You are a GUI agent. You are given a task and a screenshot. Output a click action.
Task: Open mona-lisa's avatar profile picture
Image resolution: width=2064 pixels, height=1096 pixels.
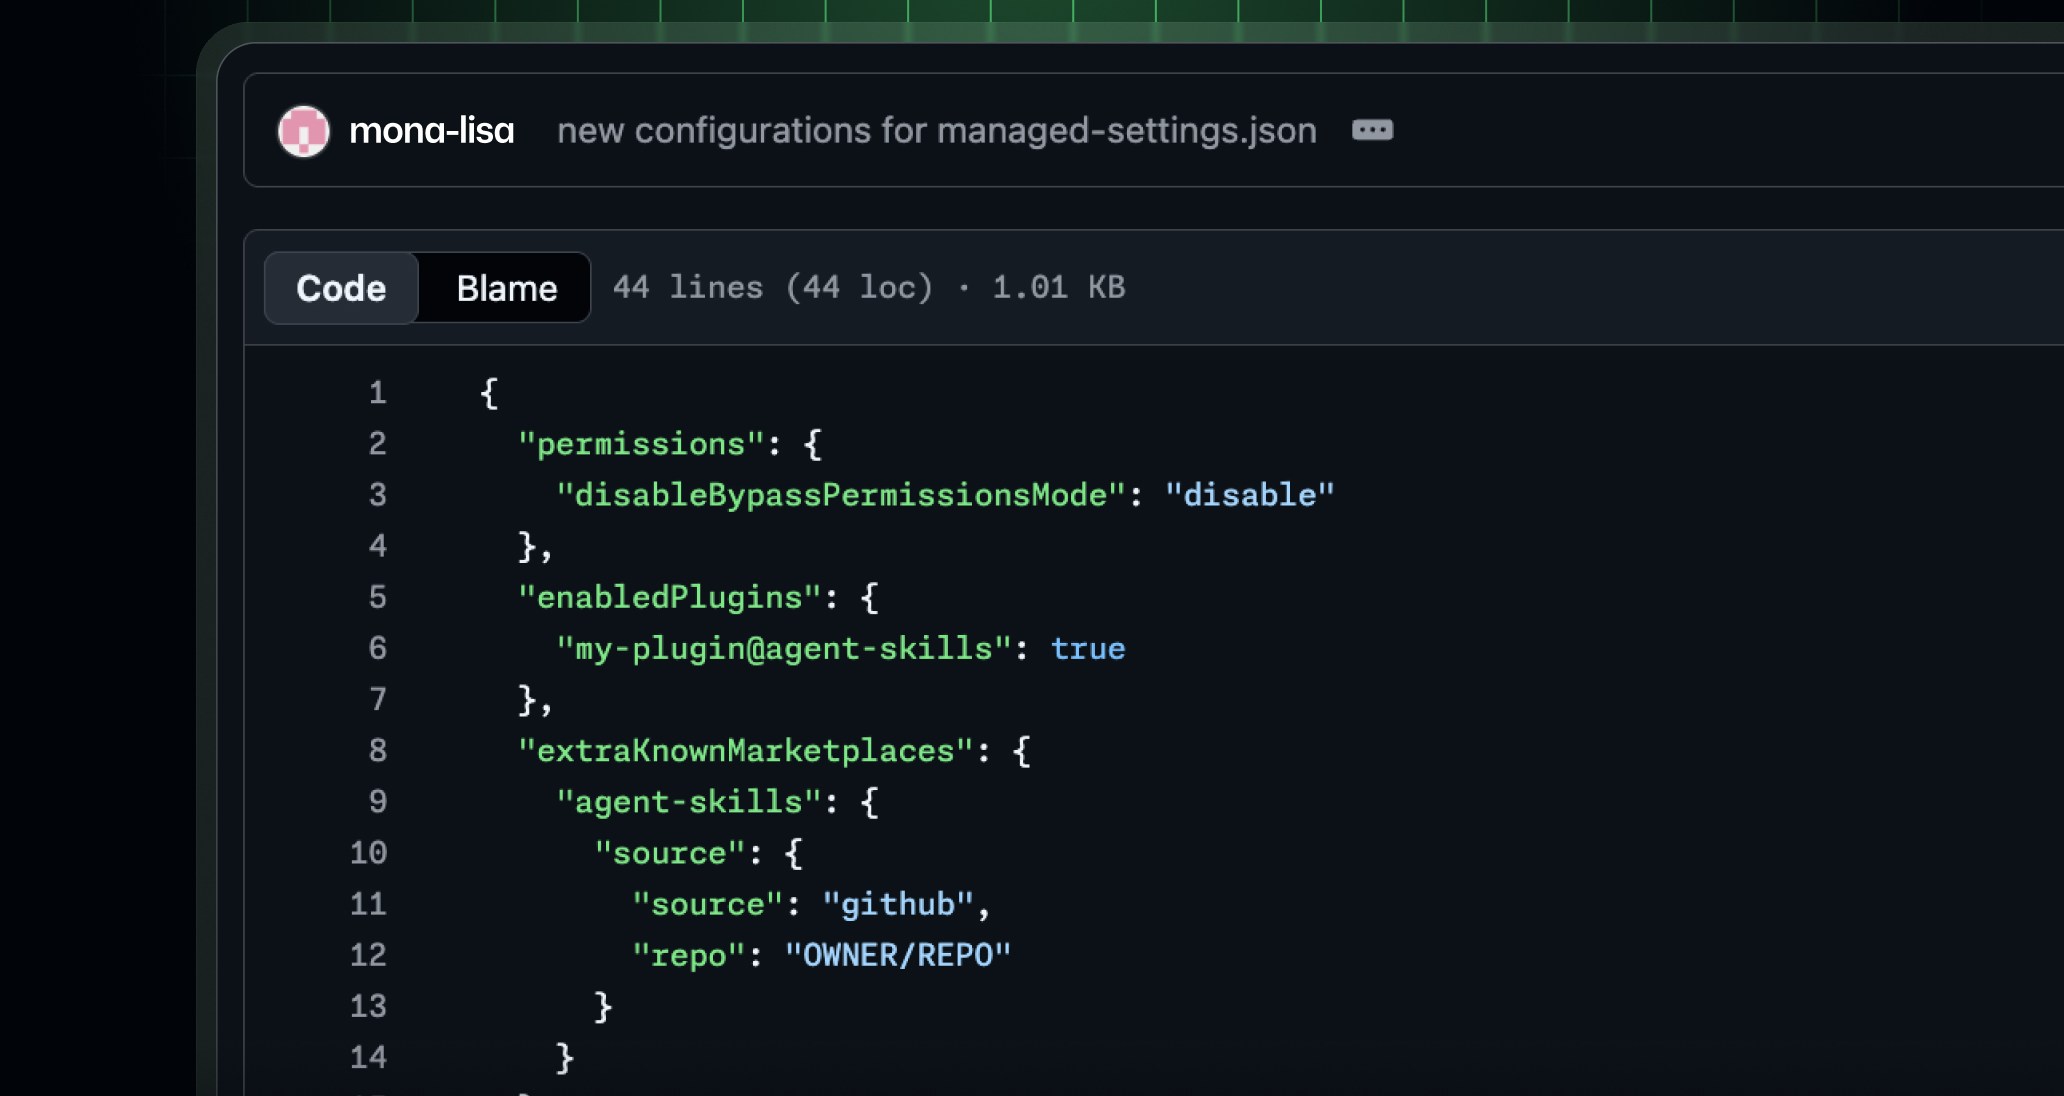(x=303, y=131)
